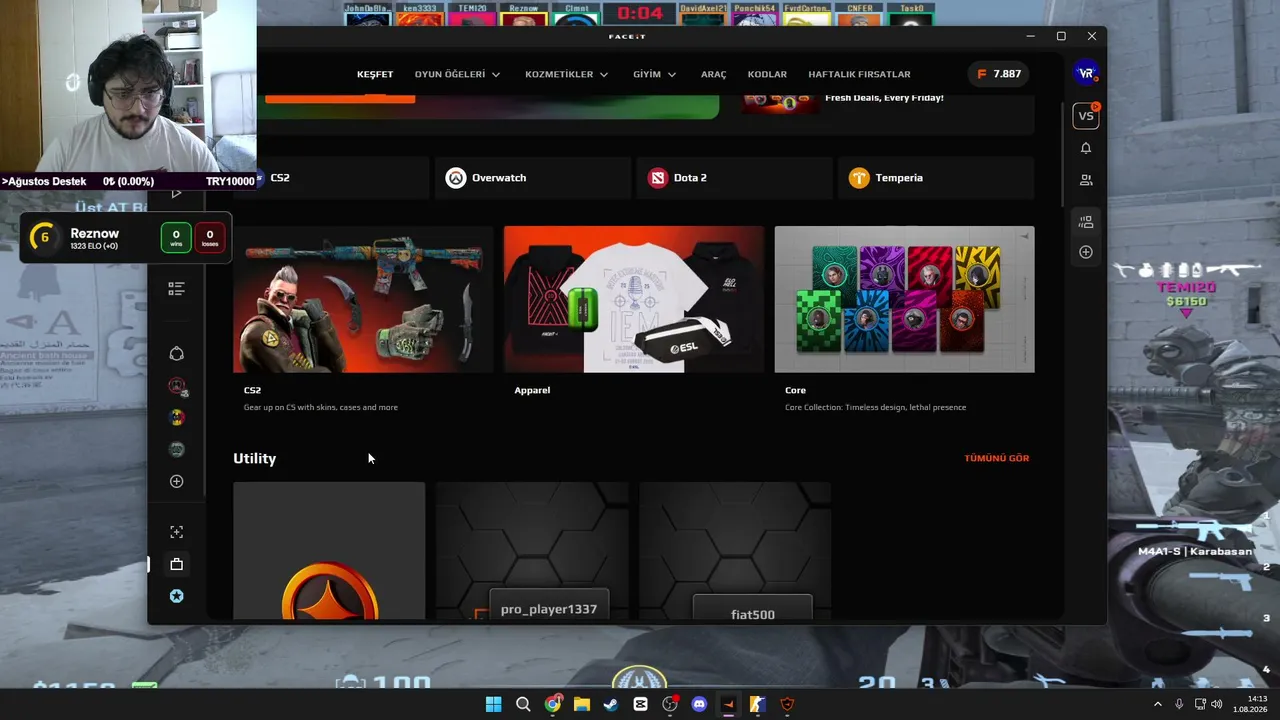Click the level 6 ELO ring badge

44,238
